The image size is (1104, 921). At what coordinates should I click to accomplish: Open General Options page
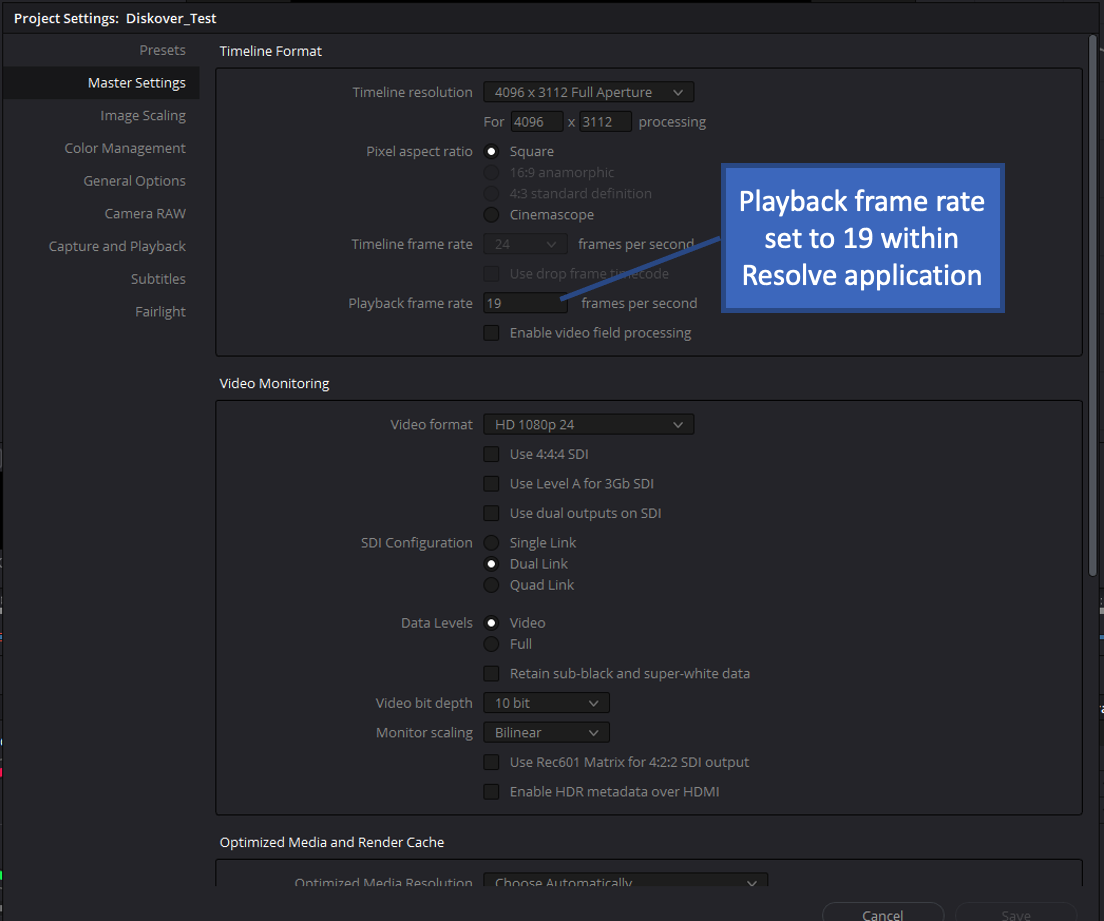coord(134,181)
